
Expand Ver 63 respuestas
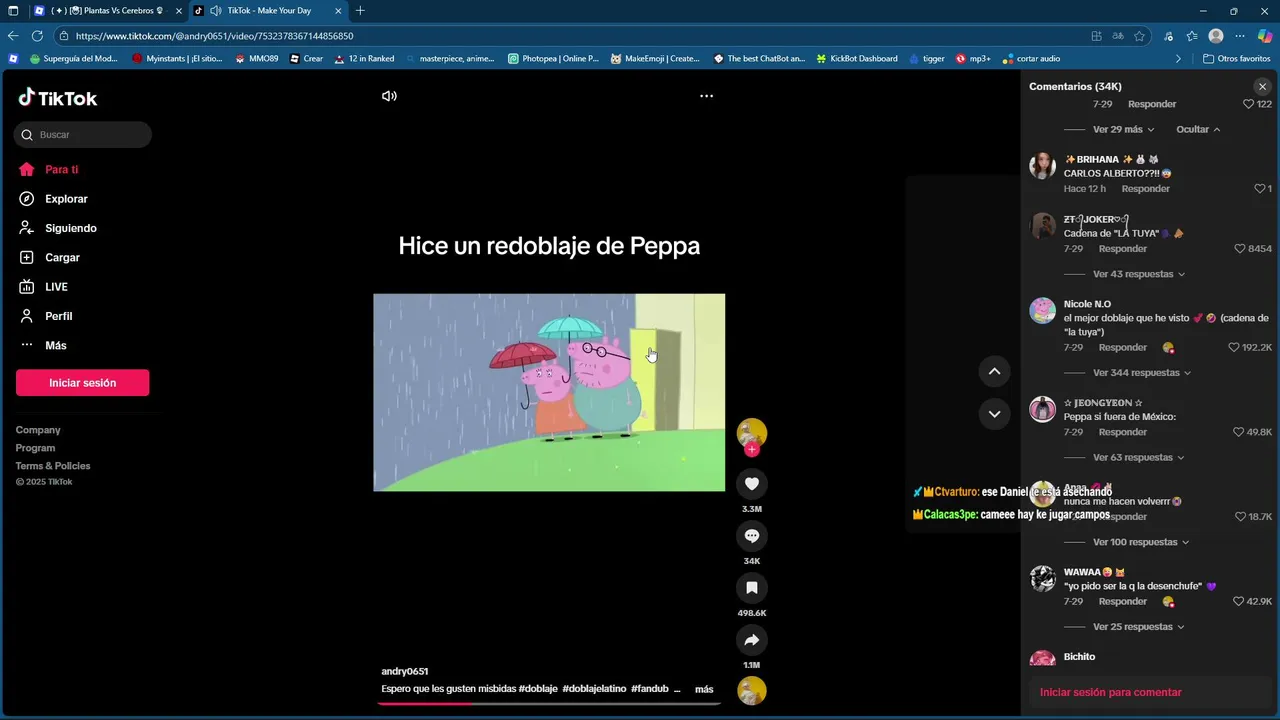1139,457
